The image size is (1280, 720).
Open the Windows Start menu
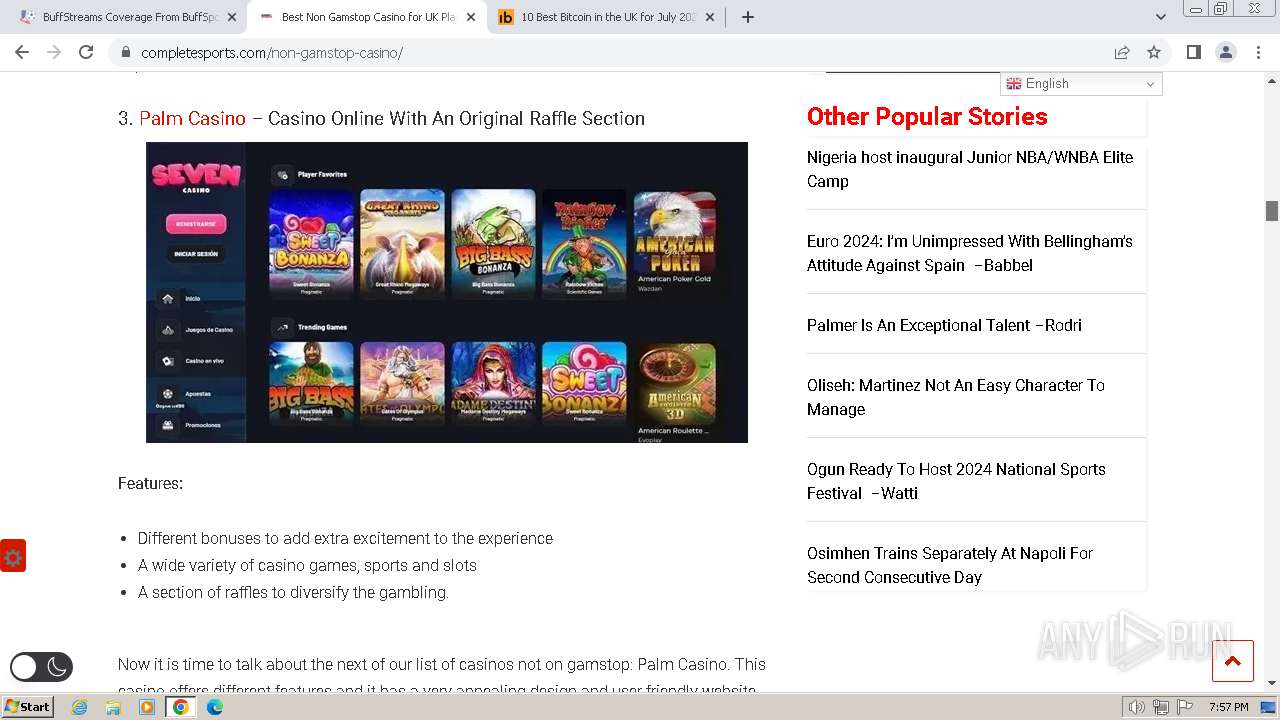[27, 706]
